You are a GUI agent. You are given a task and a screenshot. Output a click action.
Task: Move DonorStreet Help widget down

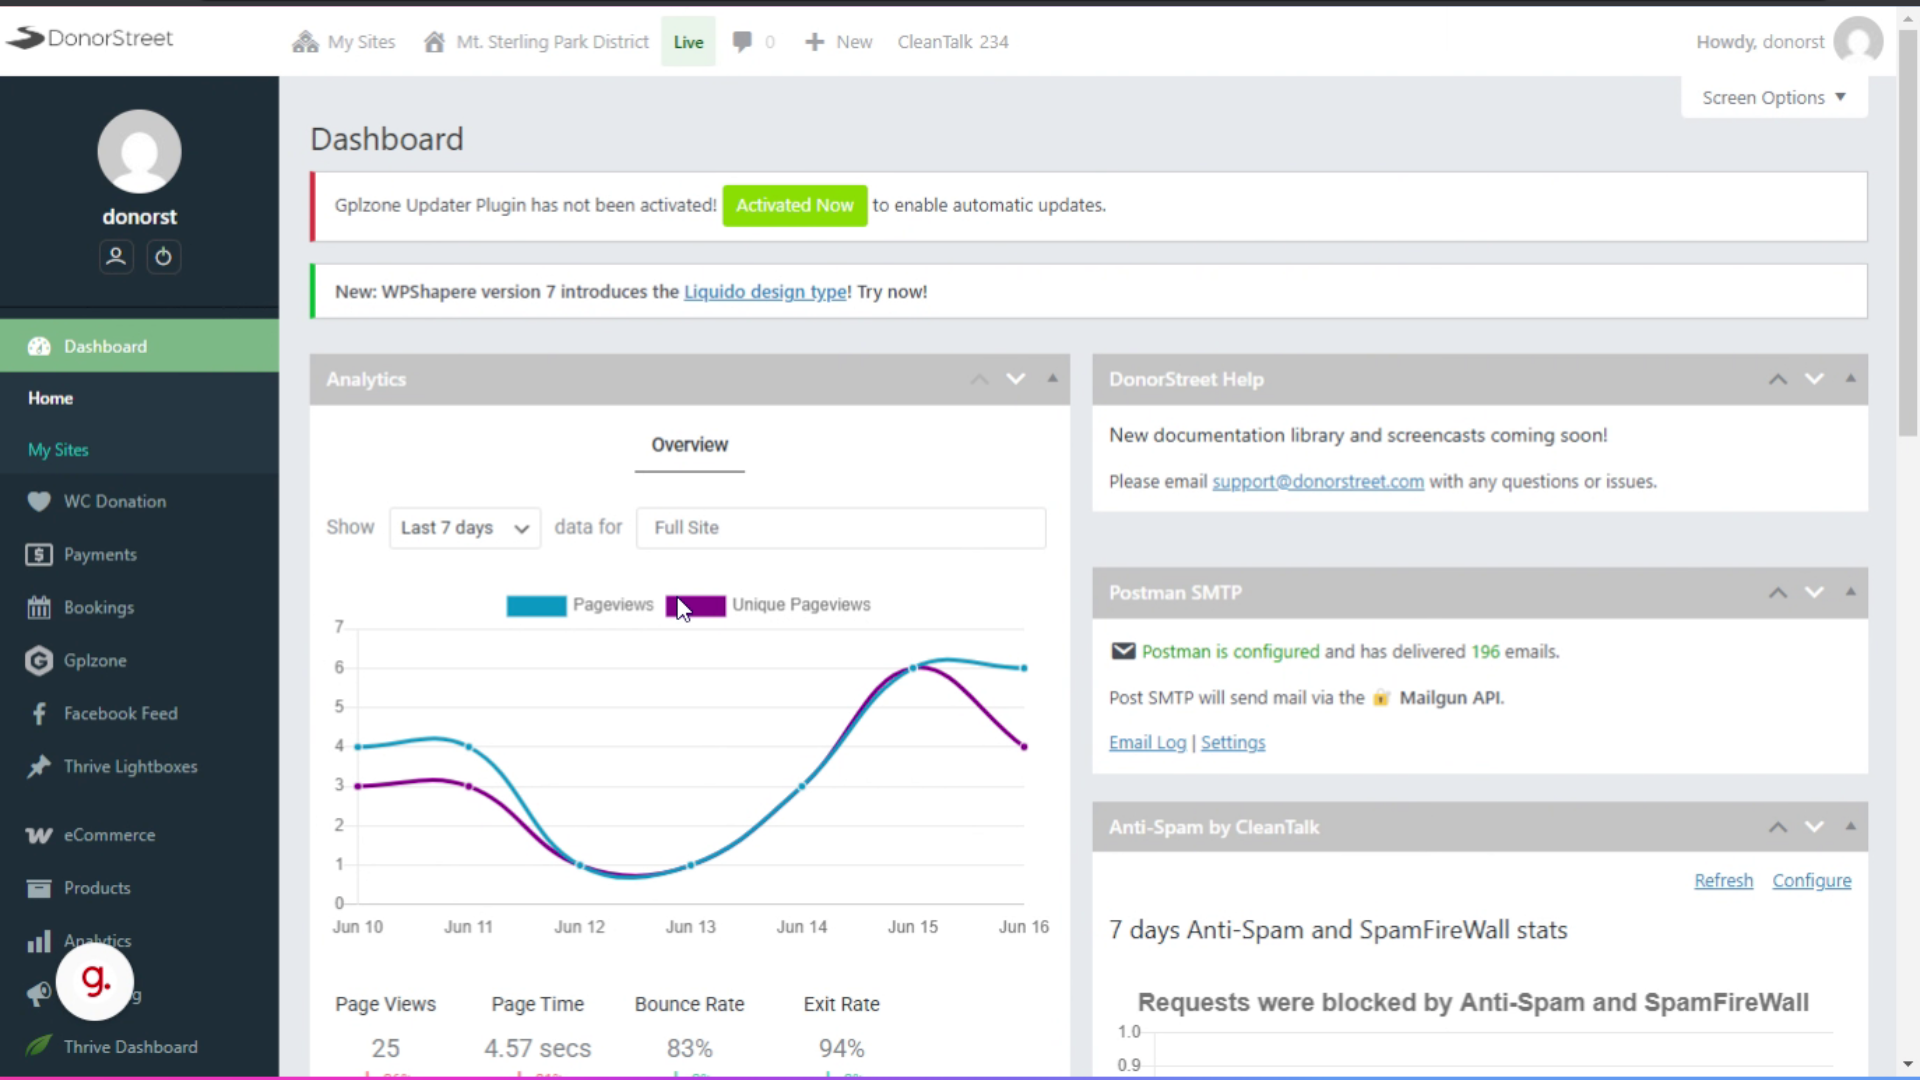point(1814,379)
